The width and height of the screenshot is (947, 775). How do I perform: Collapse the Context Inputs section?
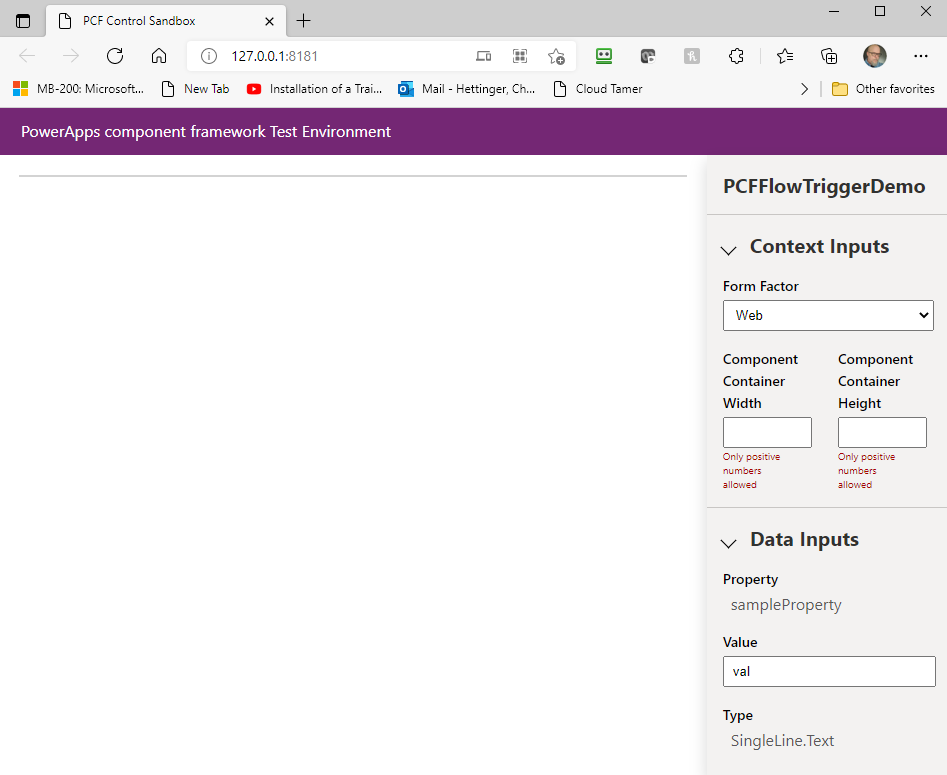730,249
